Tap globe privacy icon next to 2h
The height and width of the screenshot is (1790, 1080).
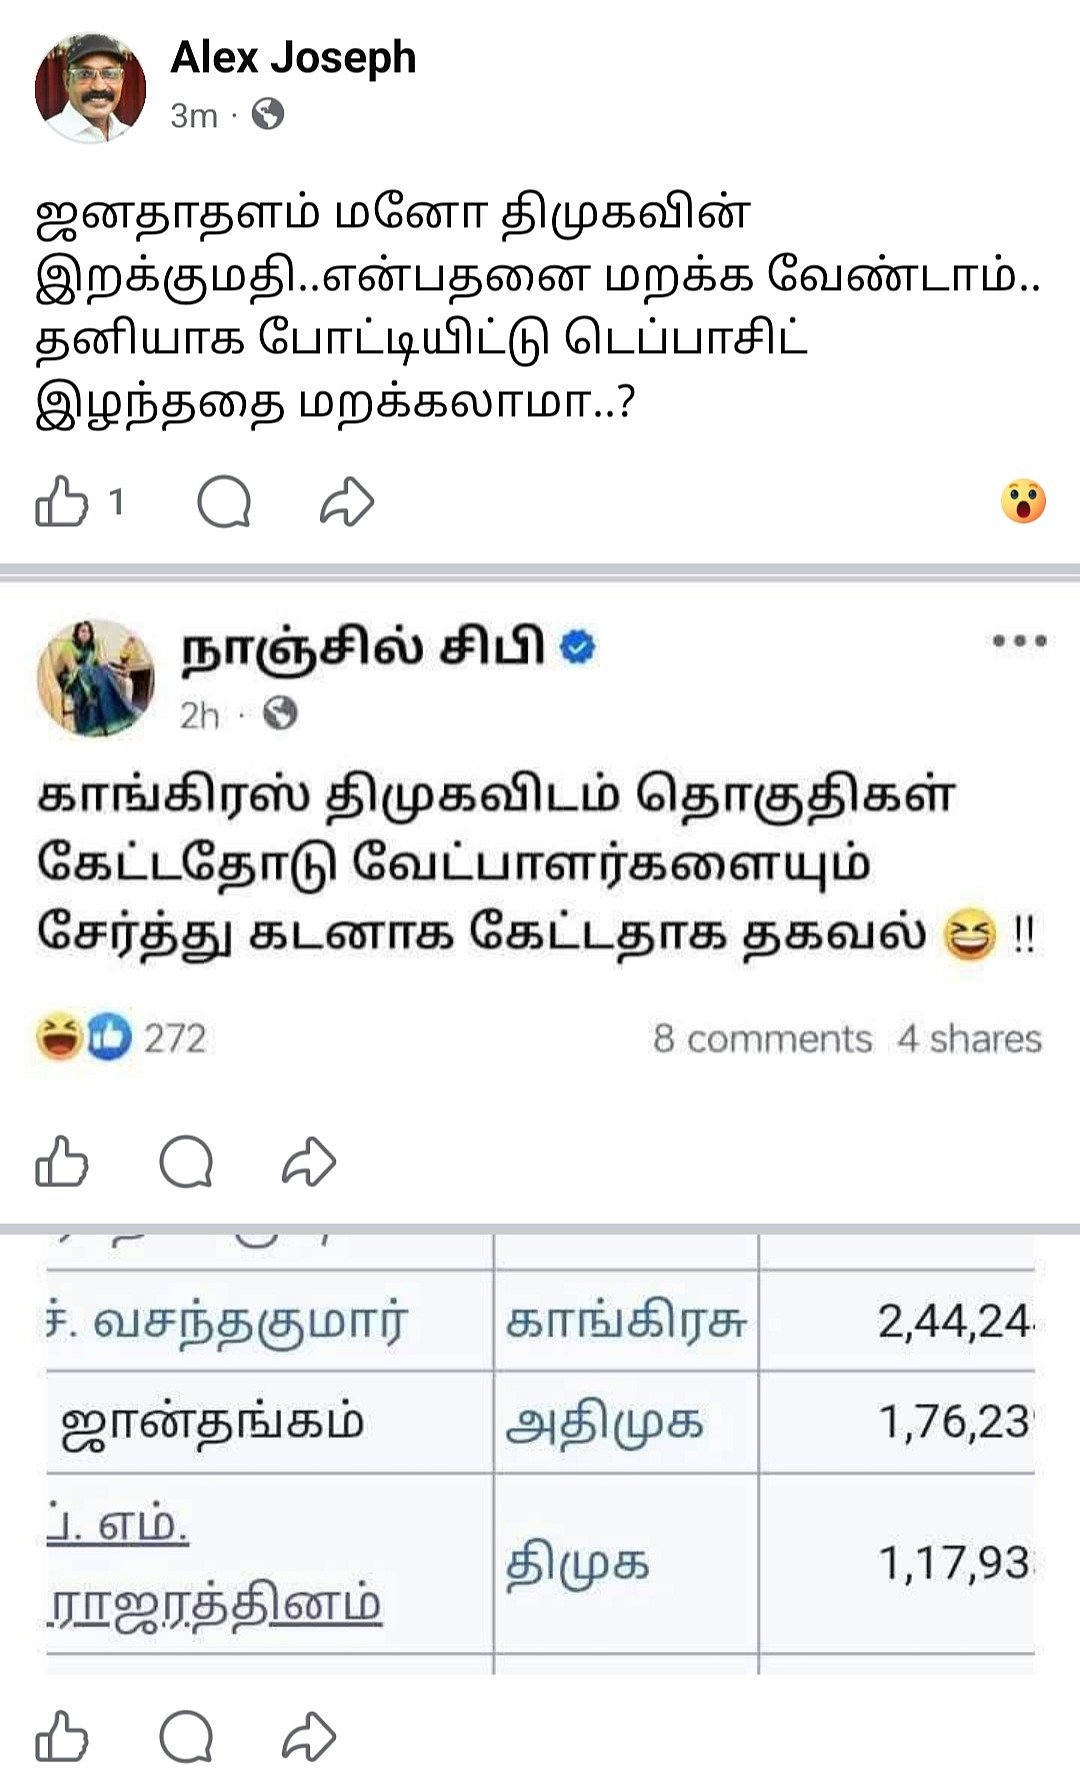point(280,714)
